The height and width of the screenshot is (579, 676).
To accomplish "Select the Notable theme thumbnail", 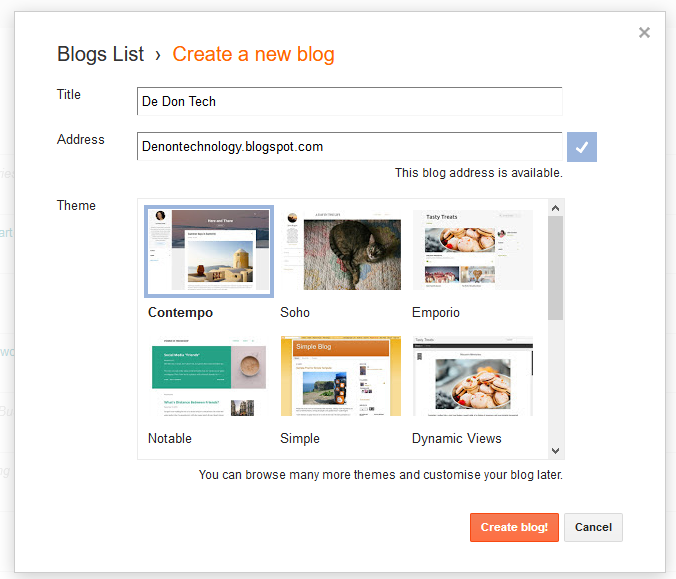I will tap(209, 376).
